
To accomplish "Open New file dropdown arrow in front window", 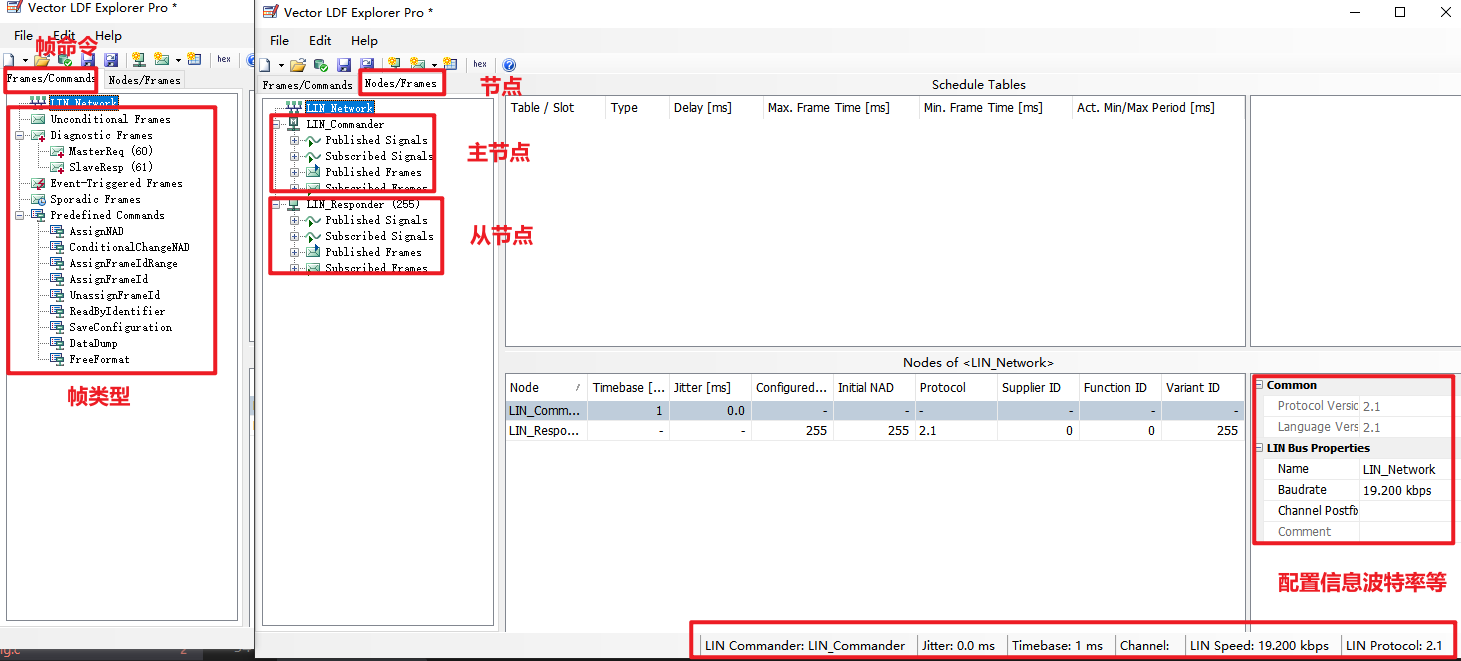I will click(281, 65).
